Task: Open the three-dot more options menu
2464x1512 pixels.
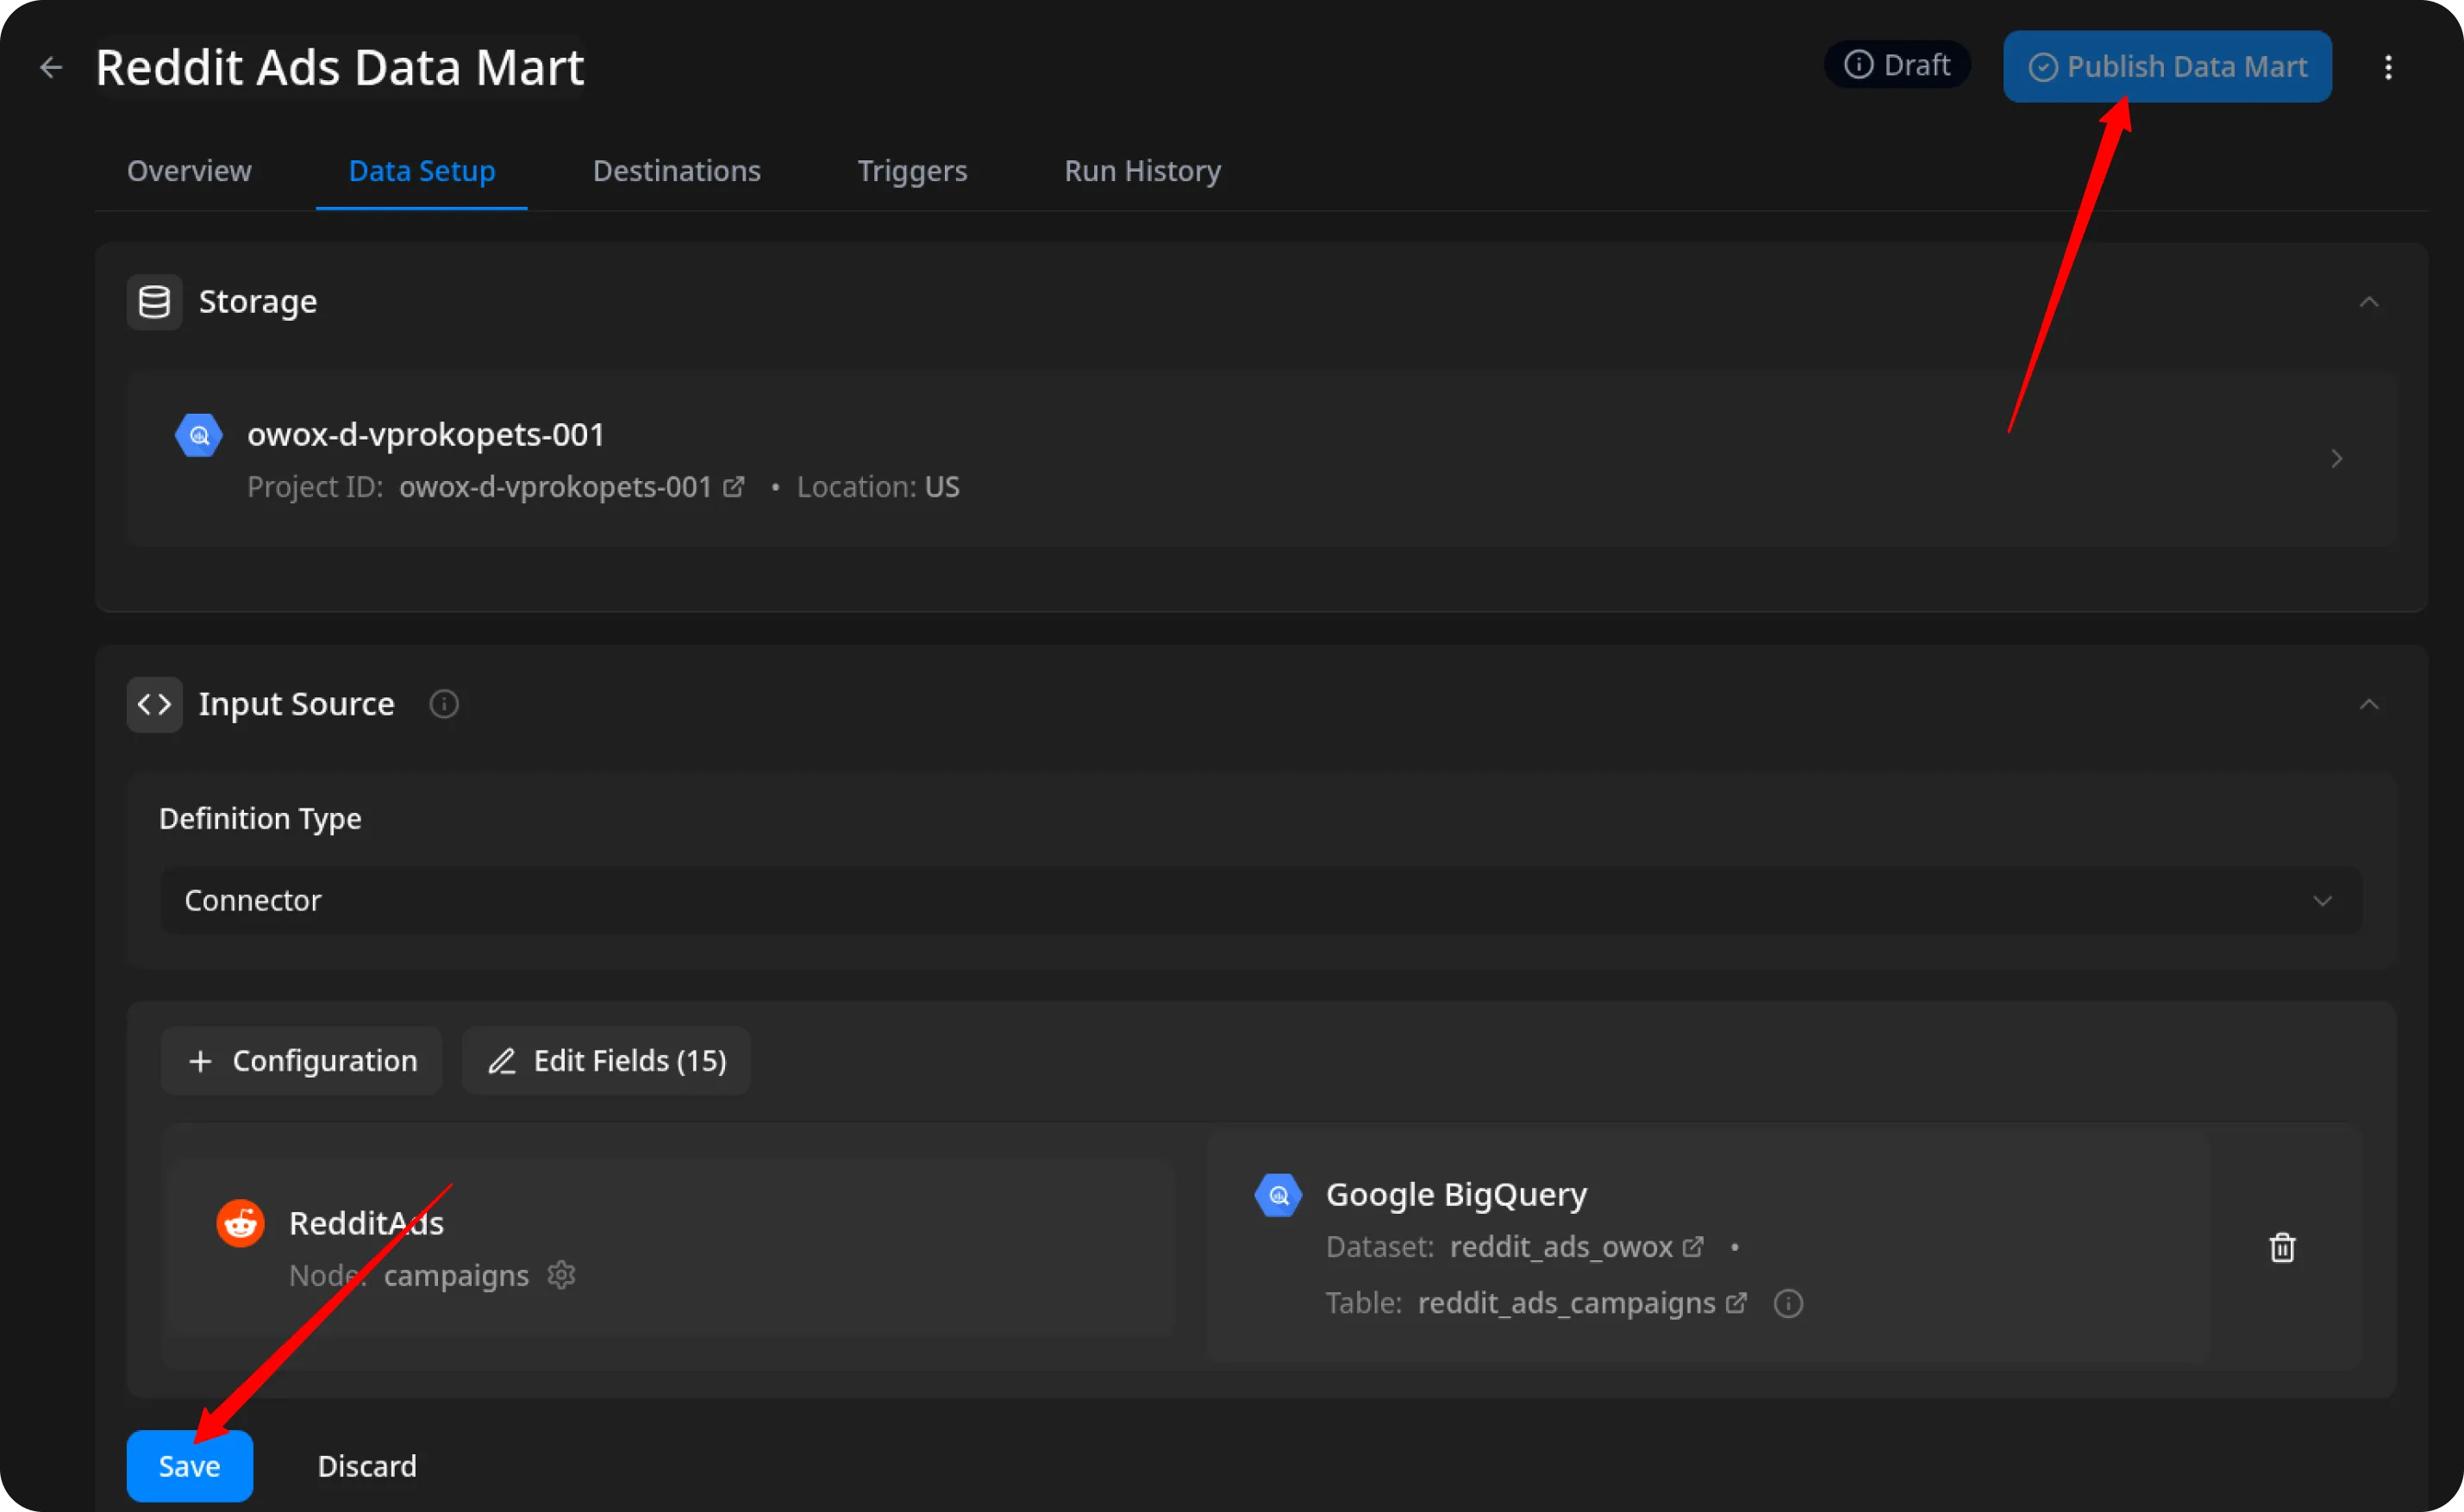Action: pos(2388,67)
